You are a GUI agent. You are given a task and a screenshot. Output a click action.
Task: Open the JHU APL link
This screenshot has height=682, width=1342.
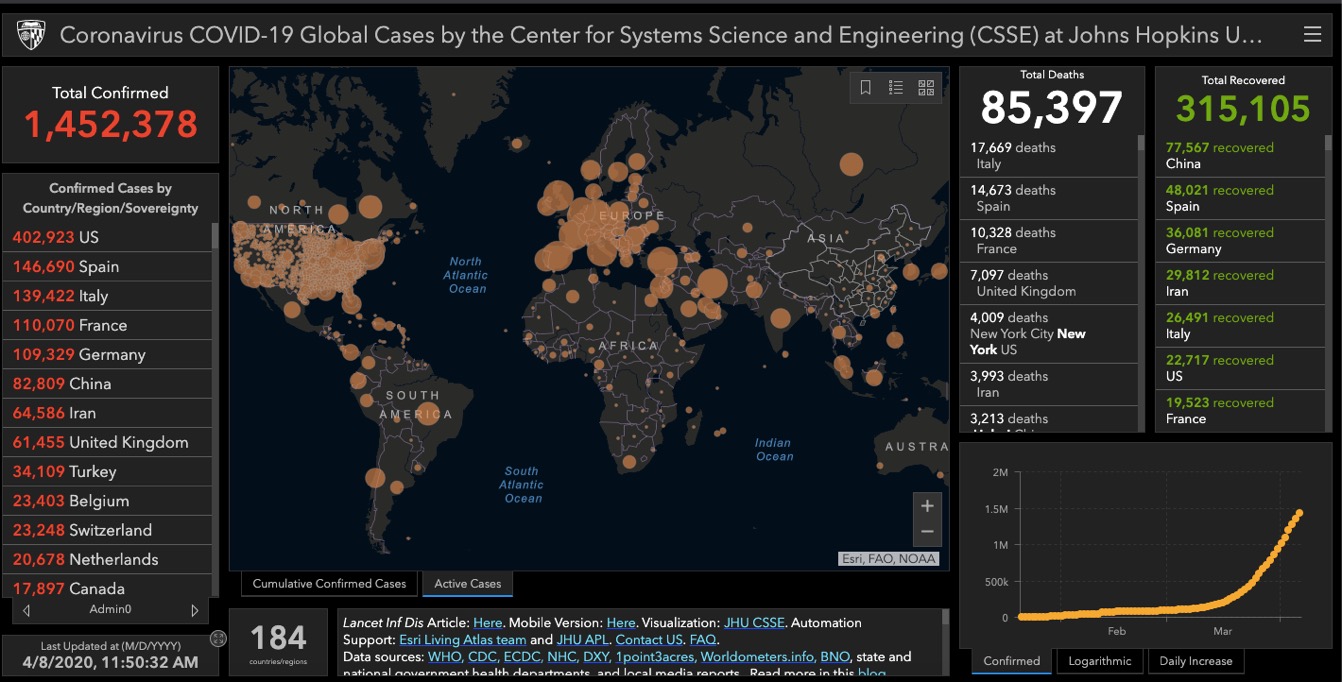pyautogui.click(x=582, y=640)
